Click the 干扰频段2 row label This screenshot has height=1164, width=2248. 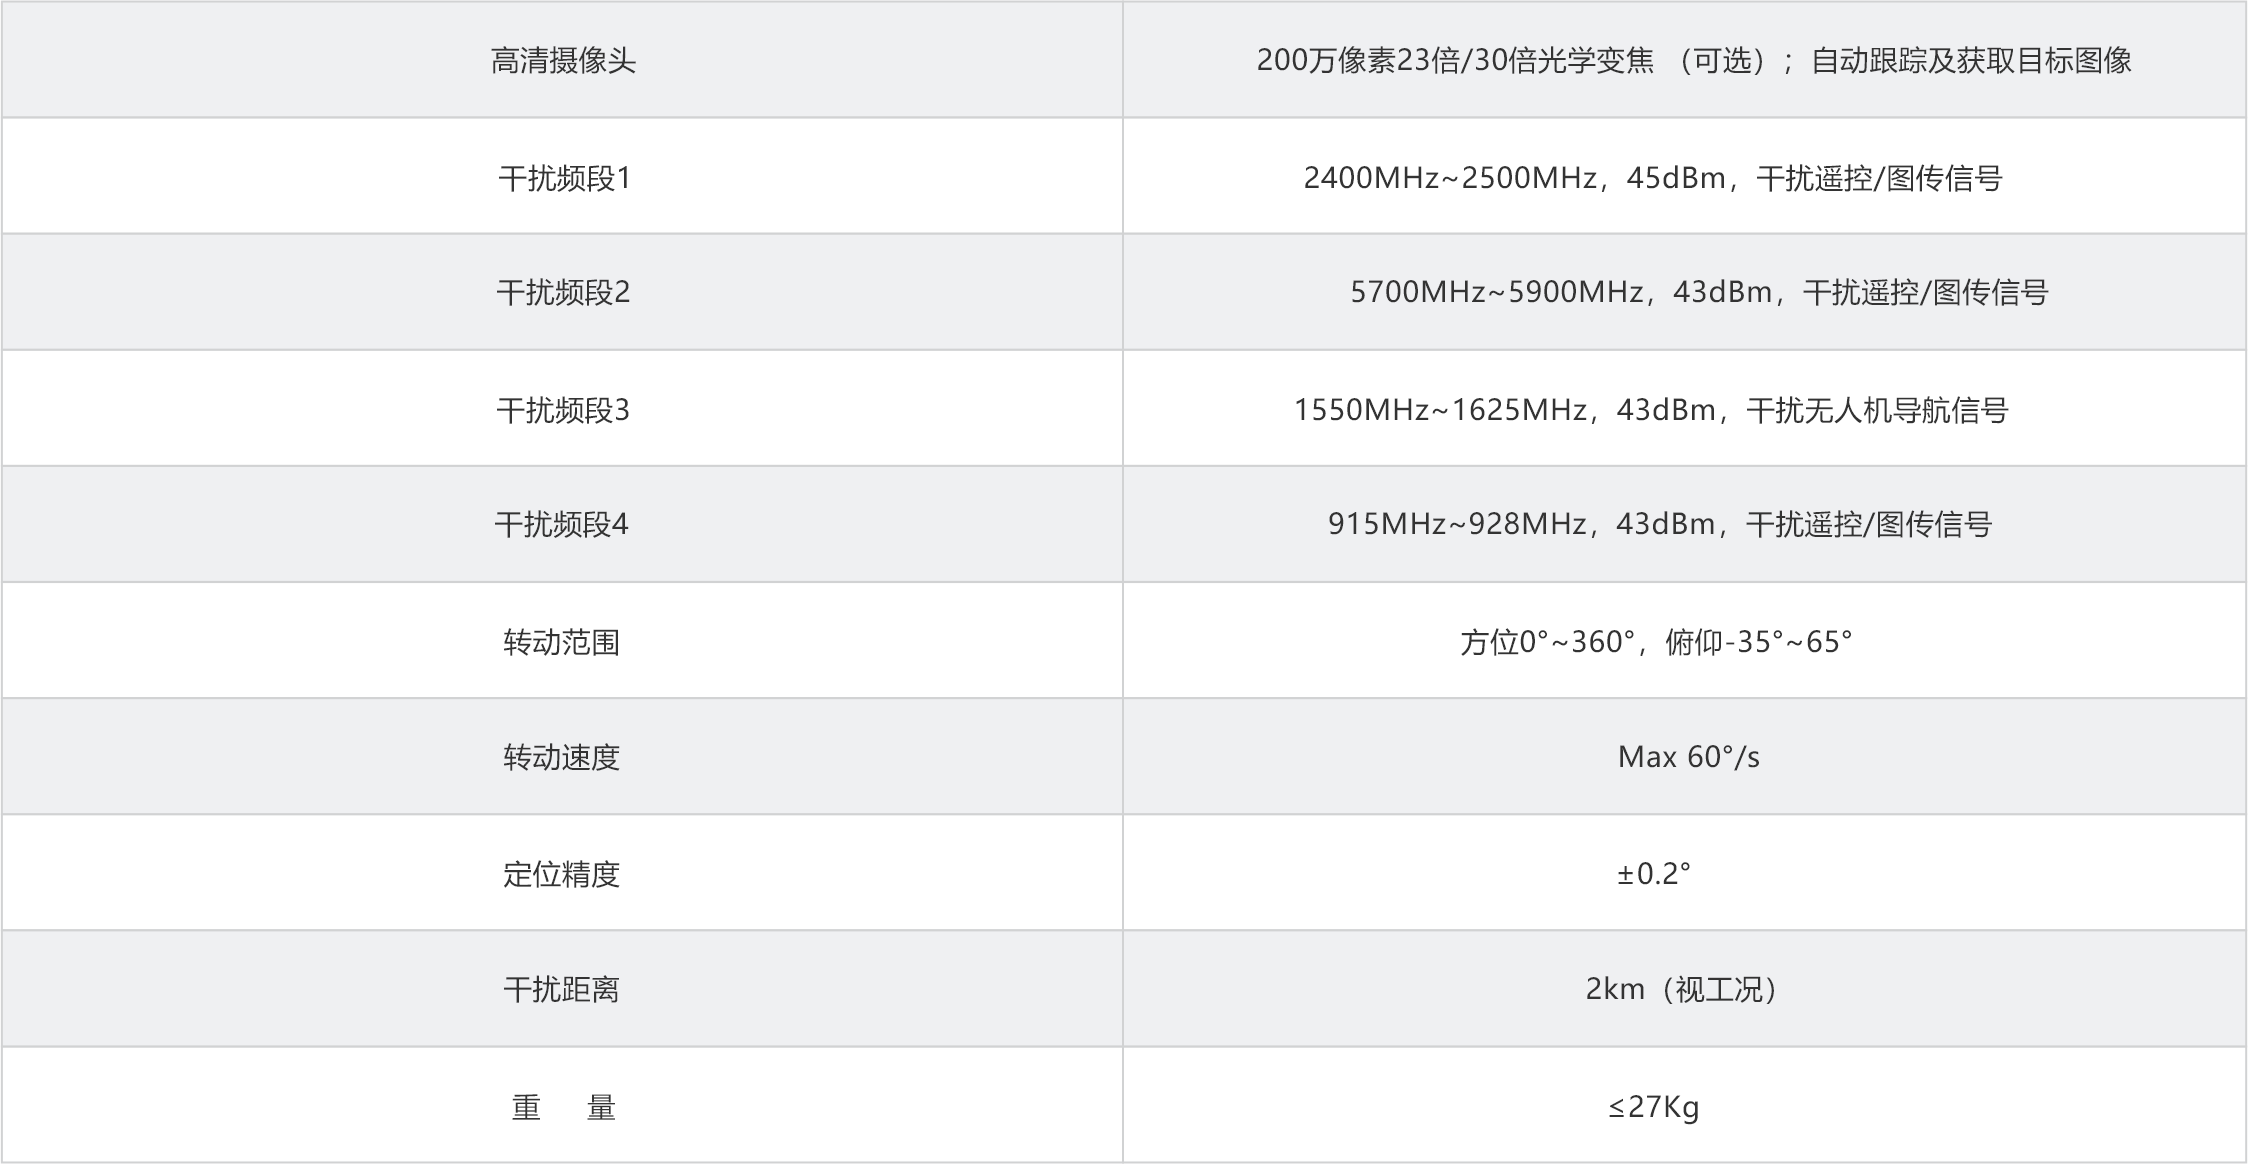point(563,292)
